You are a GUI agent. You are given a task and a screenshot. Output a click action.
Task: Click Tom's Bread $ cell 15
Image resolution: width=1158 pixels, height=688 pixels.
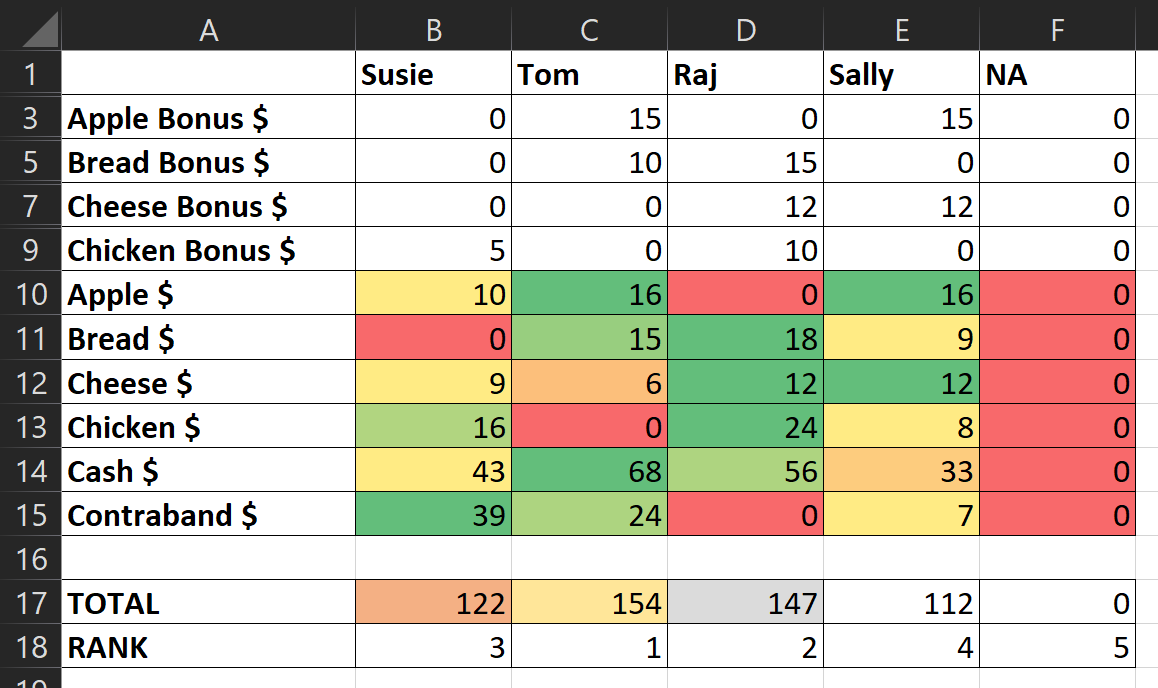click(x=589, y=338)
